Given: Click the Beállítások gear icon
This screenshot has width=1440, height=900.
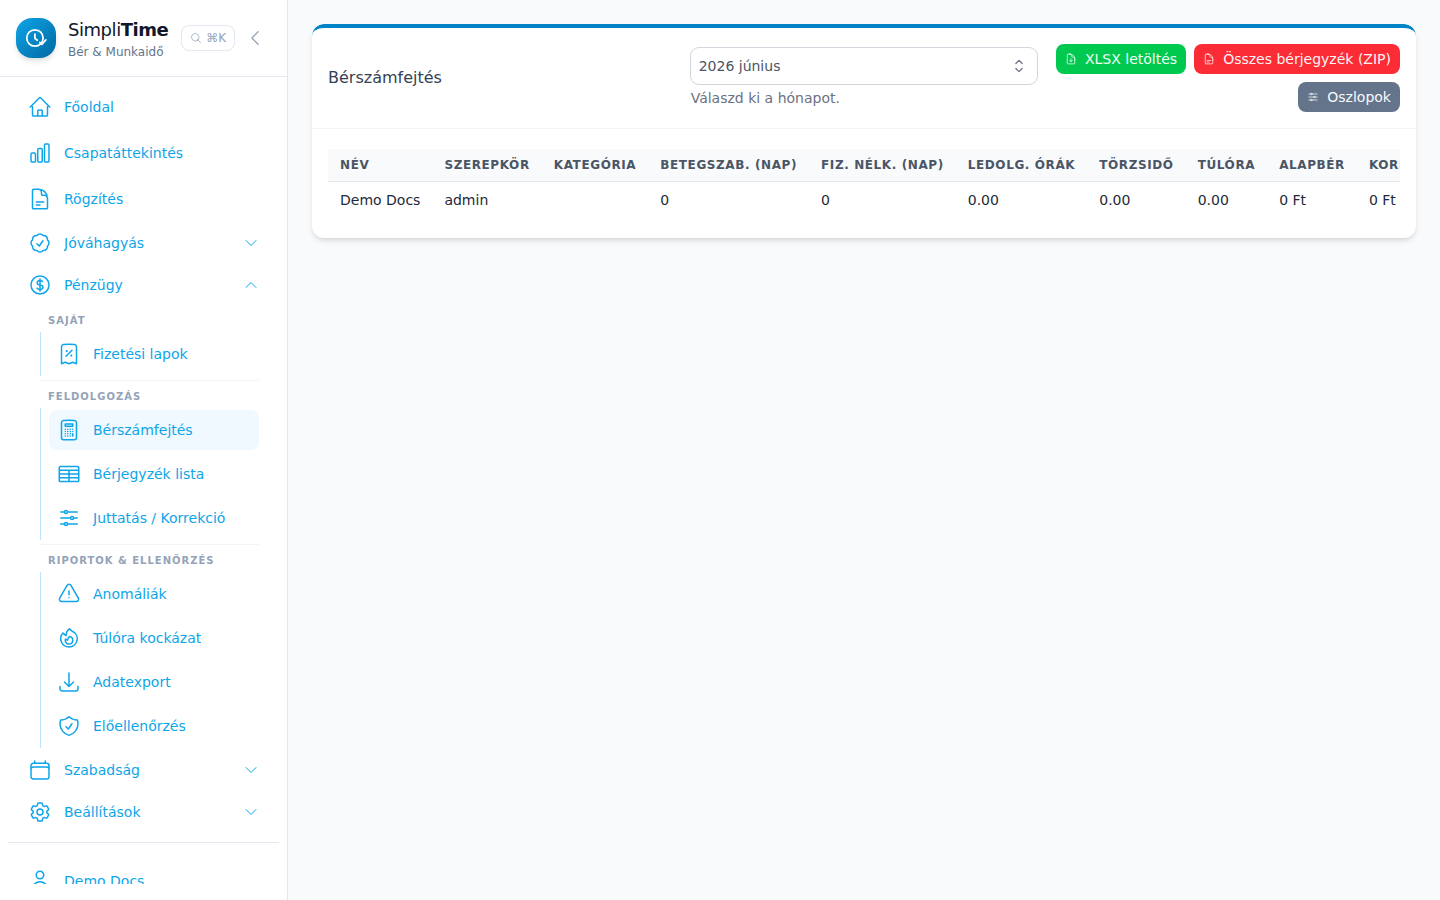Looking at the screenshot, I should click(40, 812).
